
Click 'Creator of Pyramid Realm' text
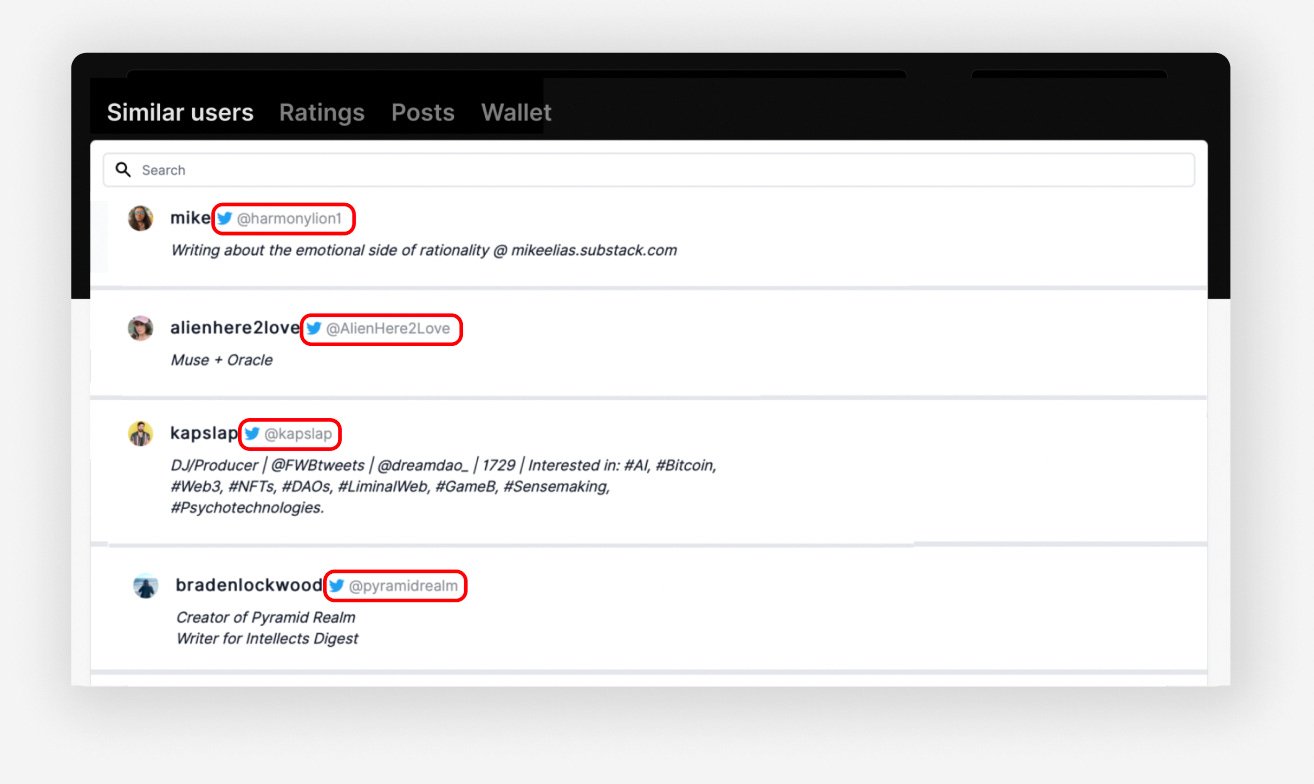[266, 617]
